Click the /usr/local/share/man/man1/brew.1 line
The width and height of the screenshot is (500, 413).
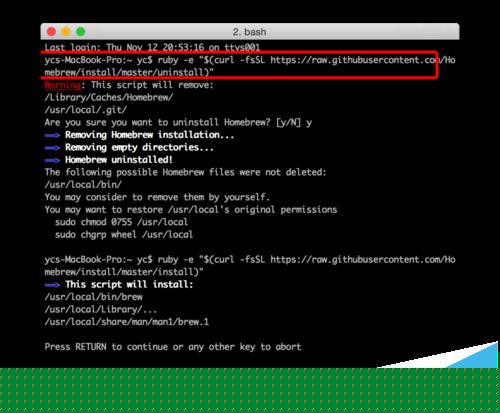(127, 322)
